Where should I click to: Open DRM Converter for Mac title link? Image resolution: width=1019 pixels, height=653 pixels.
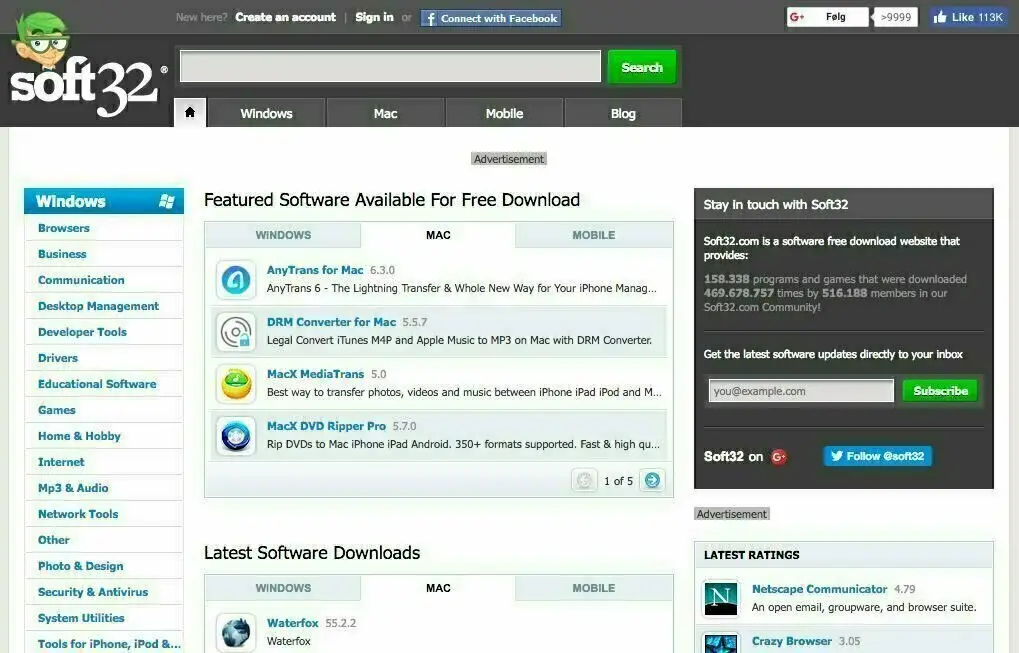pos(331,322)
